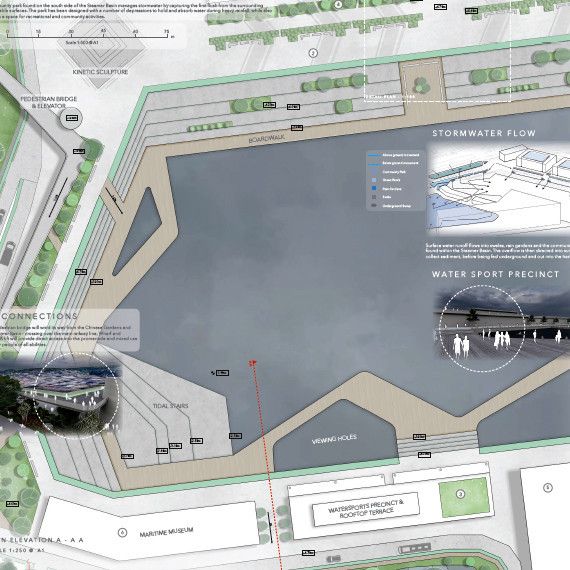The width and height of the screenshot is (570, 570).
Task: Select circled number 3 on green roof
Action: coord(461,494)
